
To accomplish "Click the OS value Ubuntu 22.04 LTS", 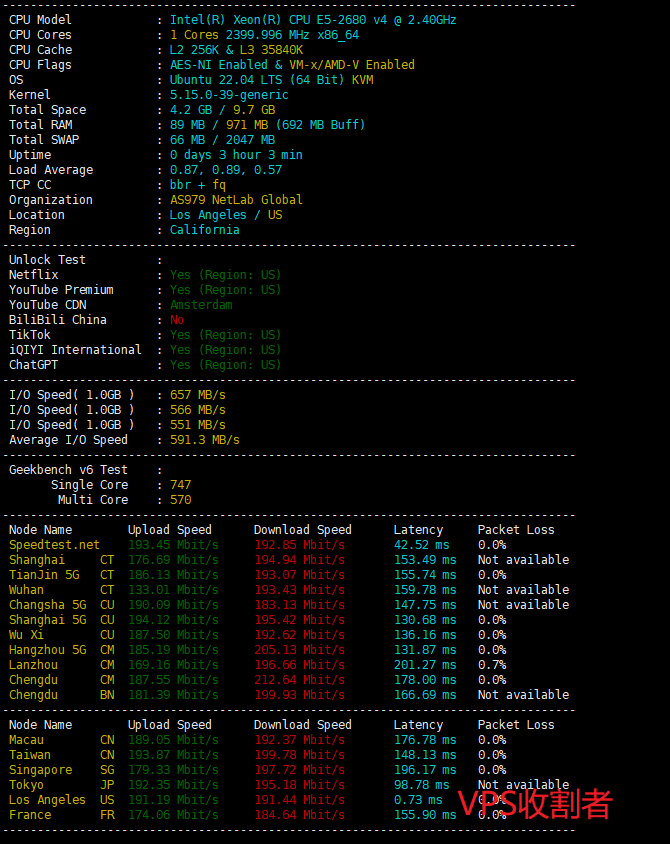I will pyautogui.click(x=257, y=80).
